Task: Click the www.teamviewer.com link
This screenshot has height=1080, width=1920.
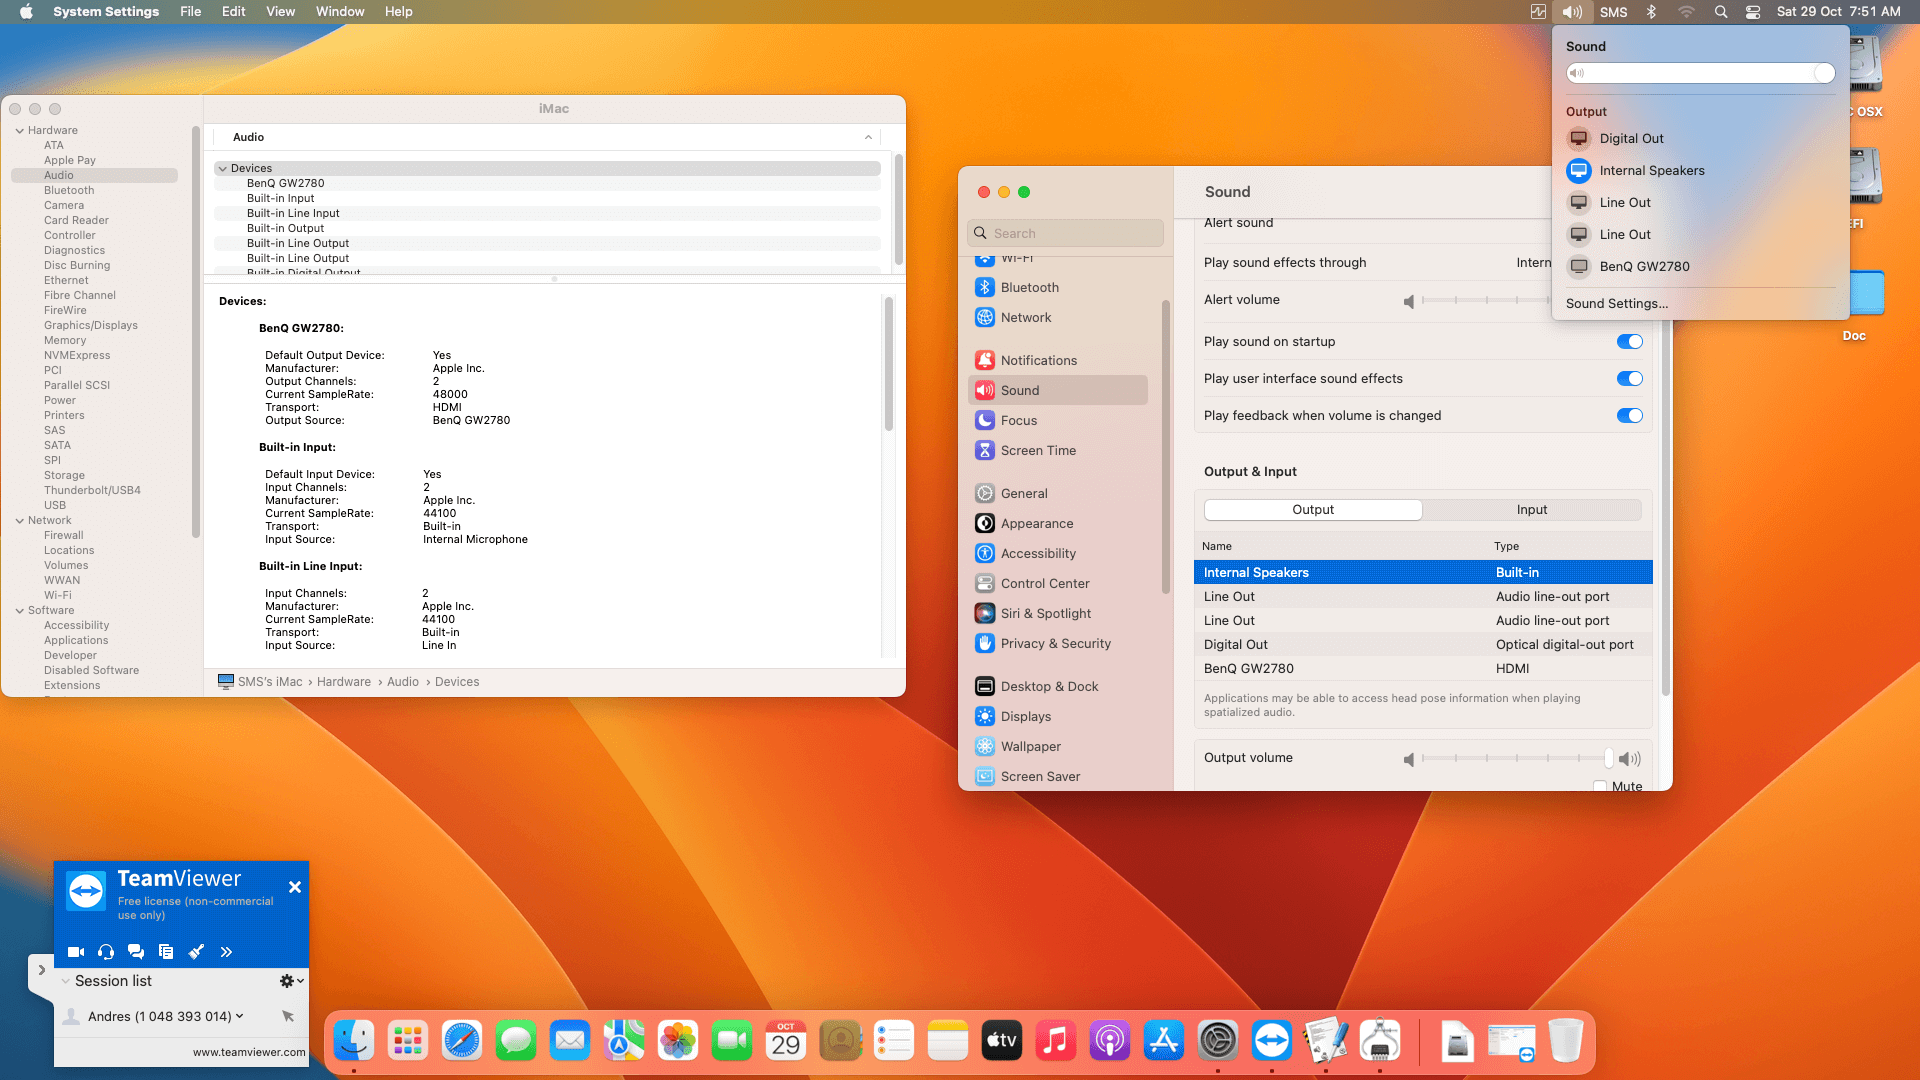Action: pyautogui.click(x=249, y=1052)
